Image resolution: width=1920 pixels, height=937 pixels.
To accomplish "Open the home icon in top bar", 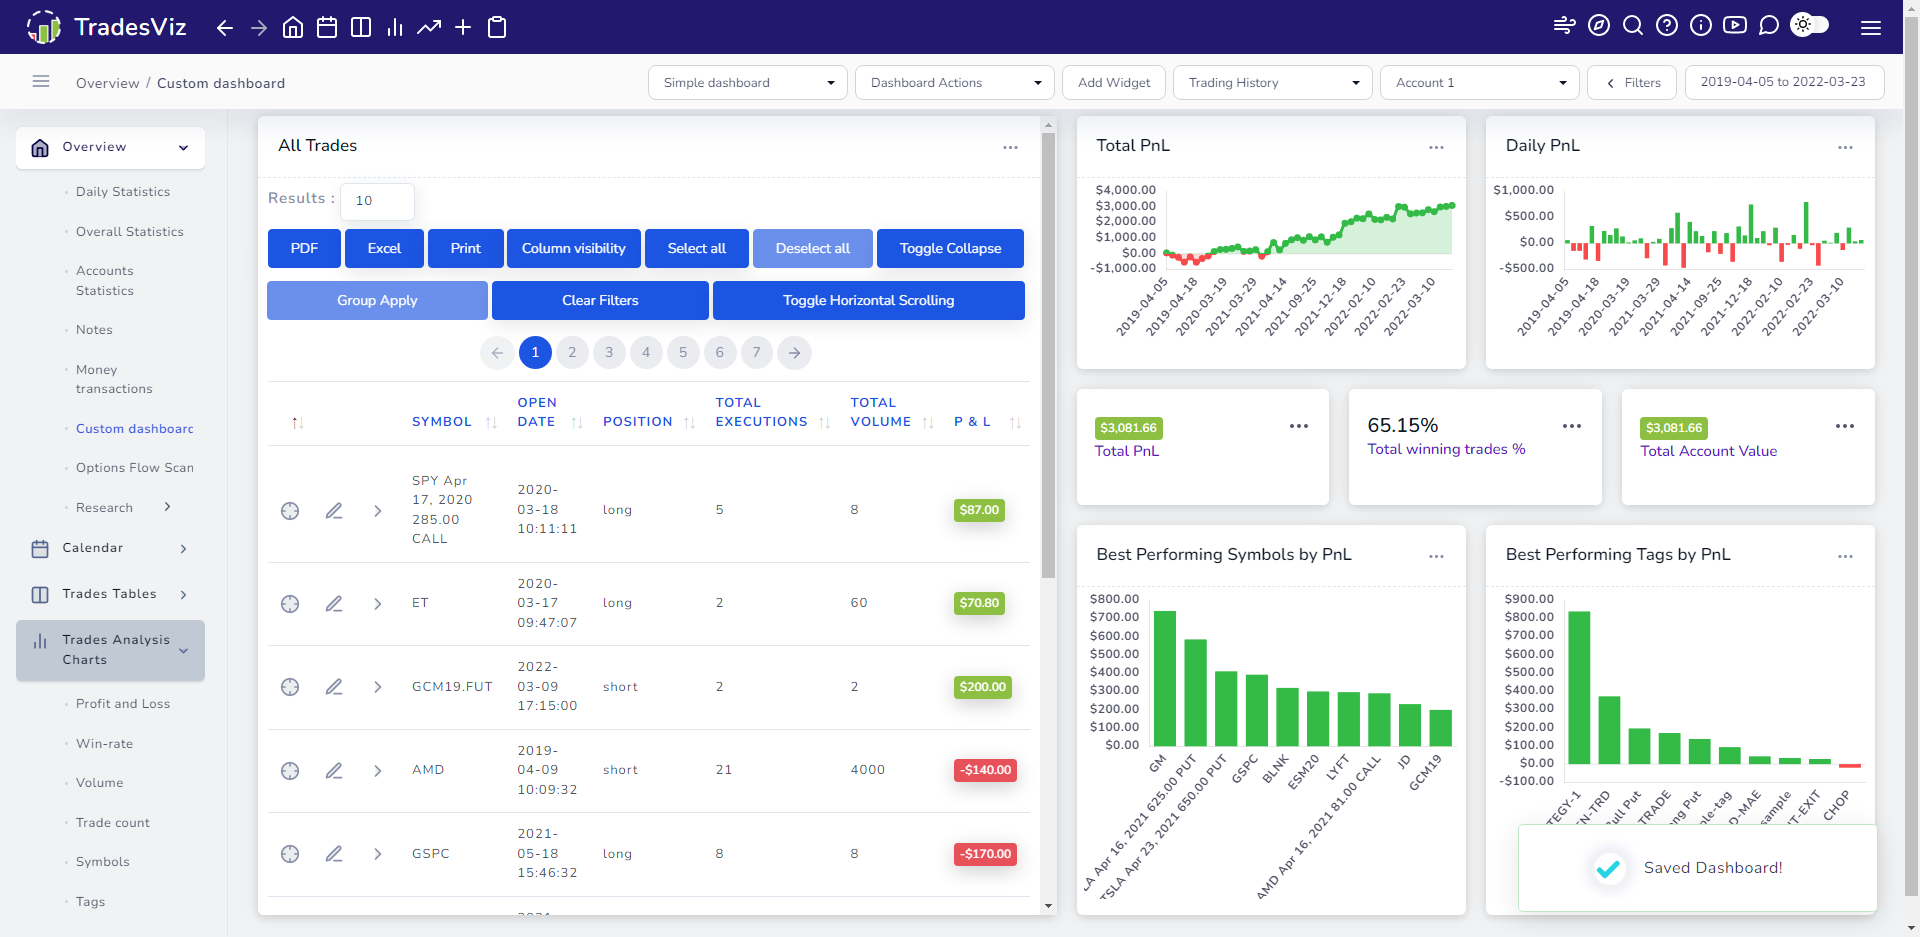I will coord(293,27).
